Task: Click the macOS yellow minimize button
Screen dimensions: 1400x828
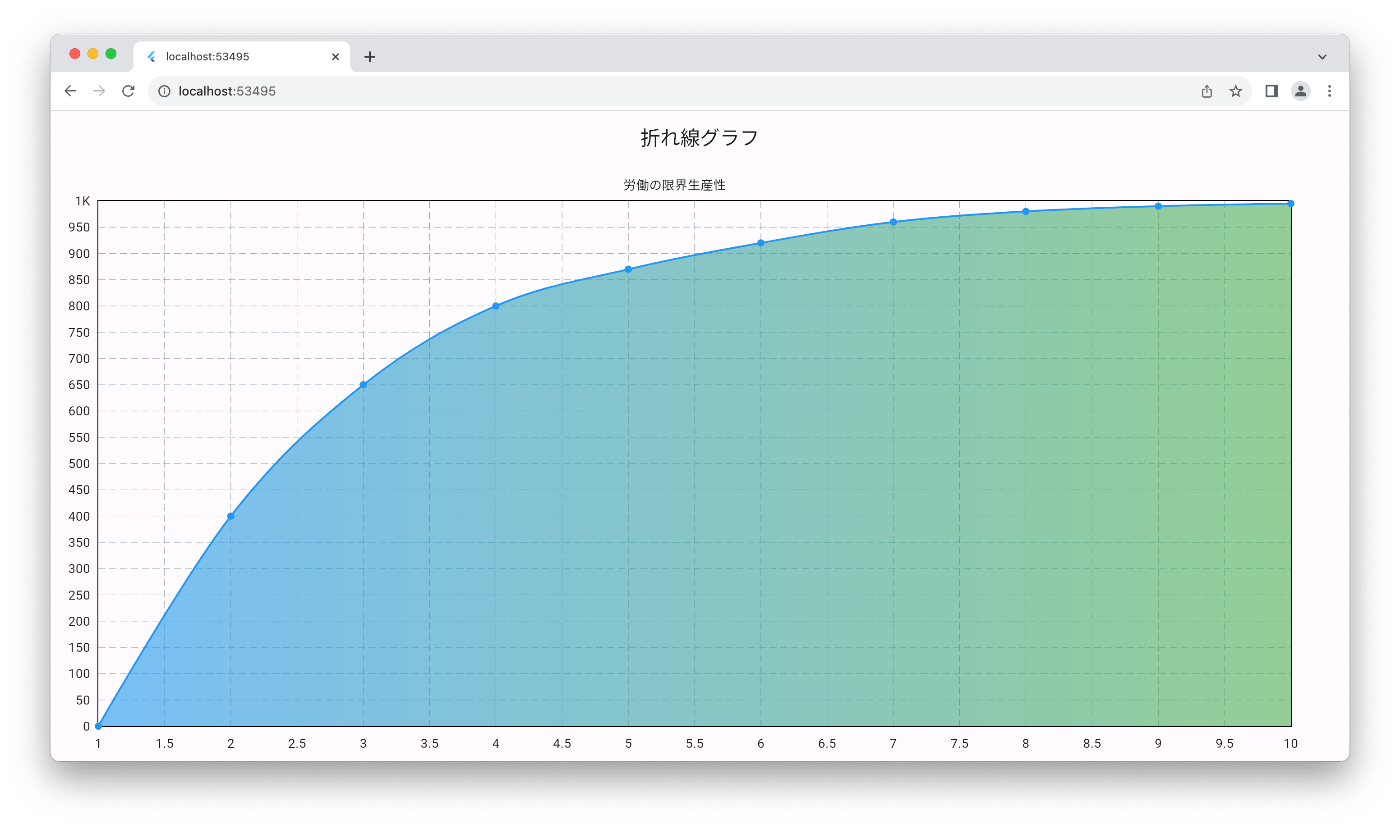Action: (93, 54)
